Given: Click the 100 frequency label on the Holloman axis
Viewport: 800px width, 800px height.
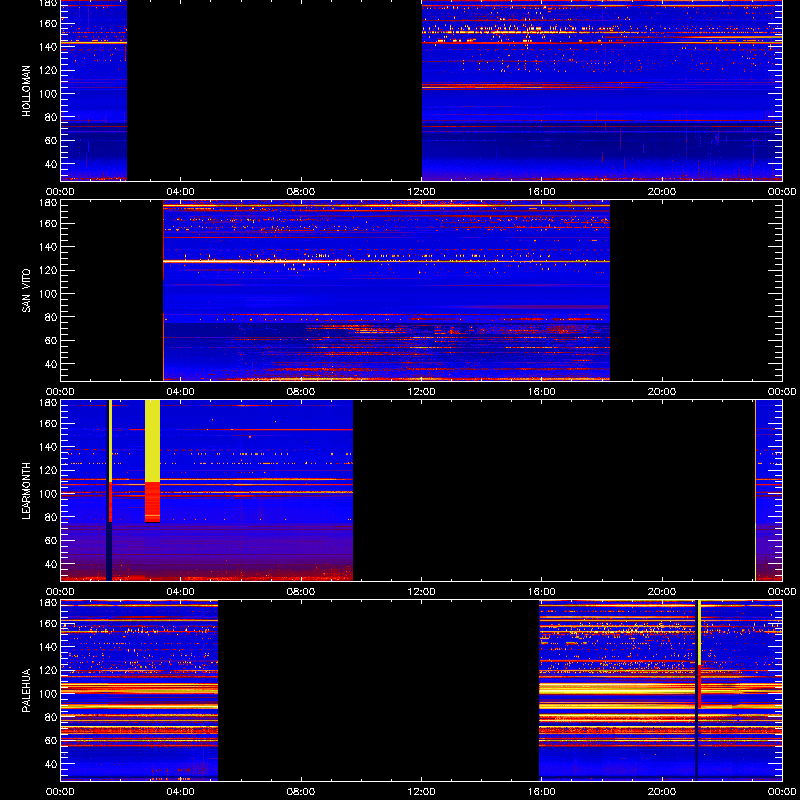Looking at the screenshot, I should [49, 94].
